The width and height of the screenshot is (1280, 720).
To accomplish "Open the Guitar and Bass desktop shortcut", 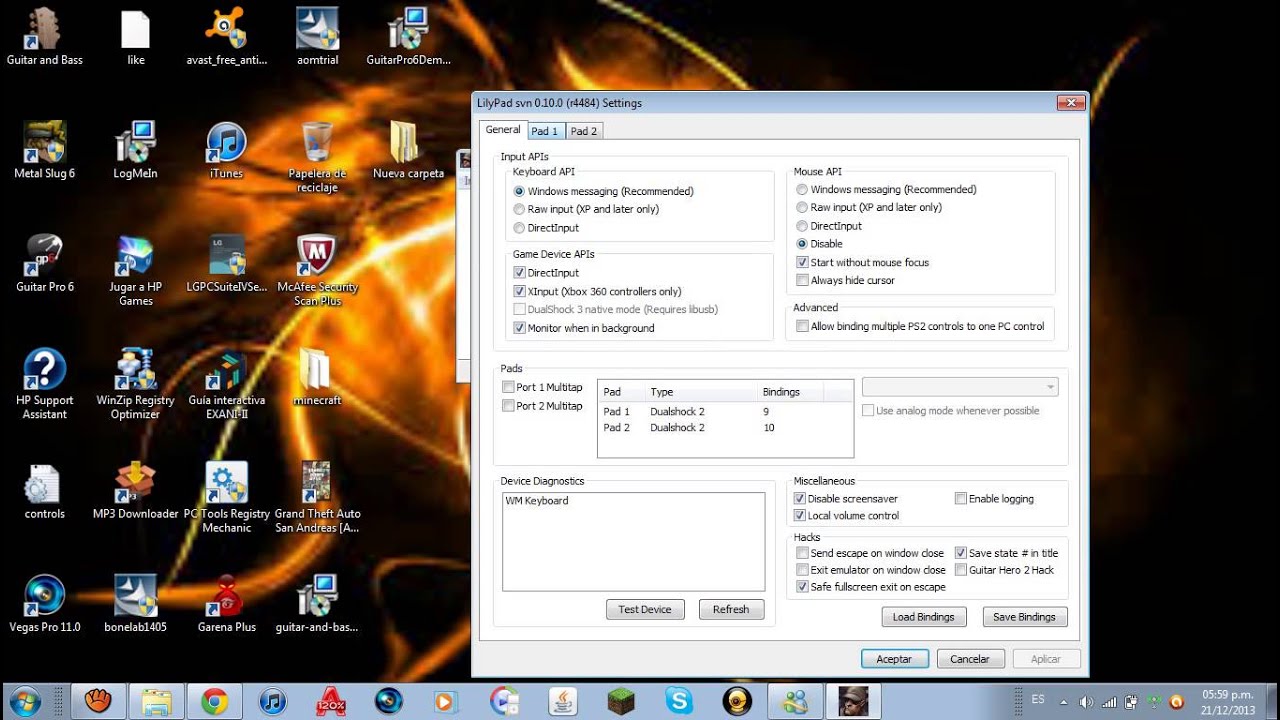I will point(44,37).
